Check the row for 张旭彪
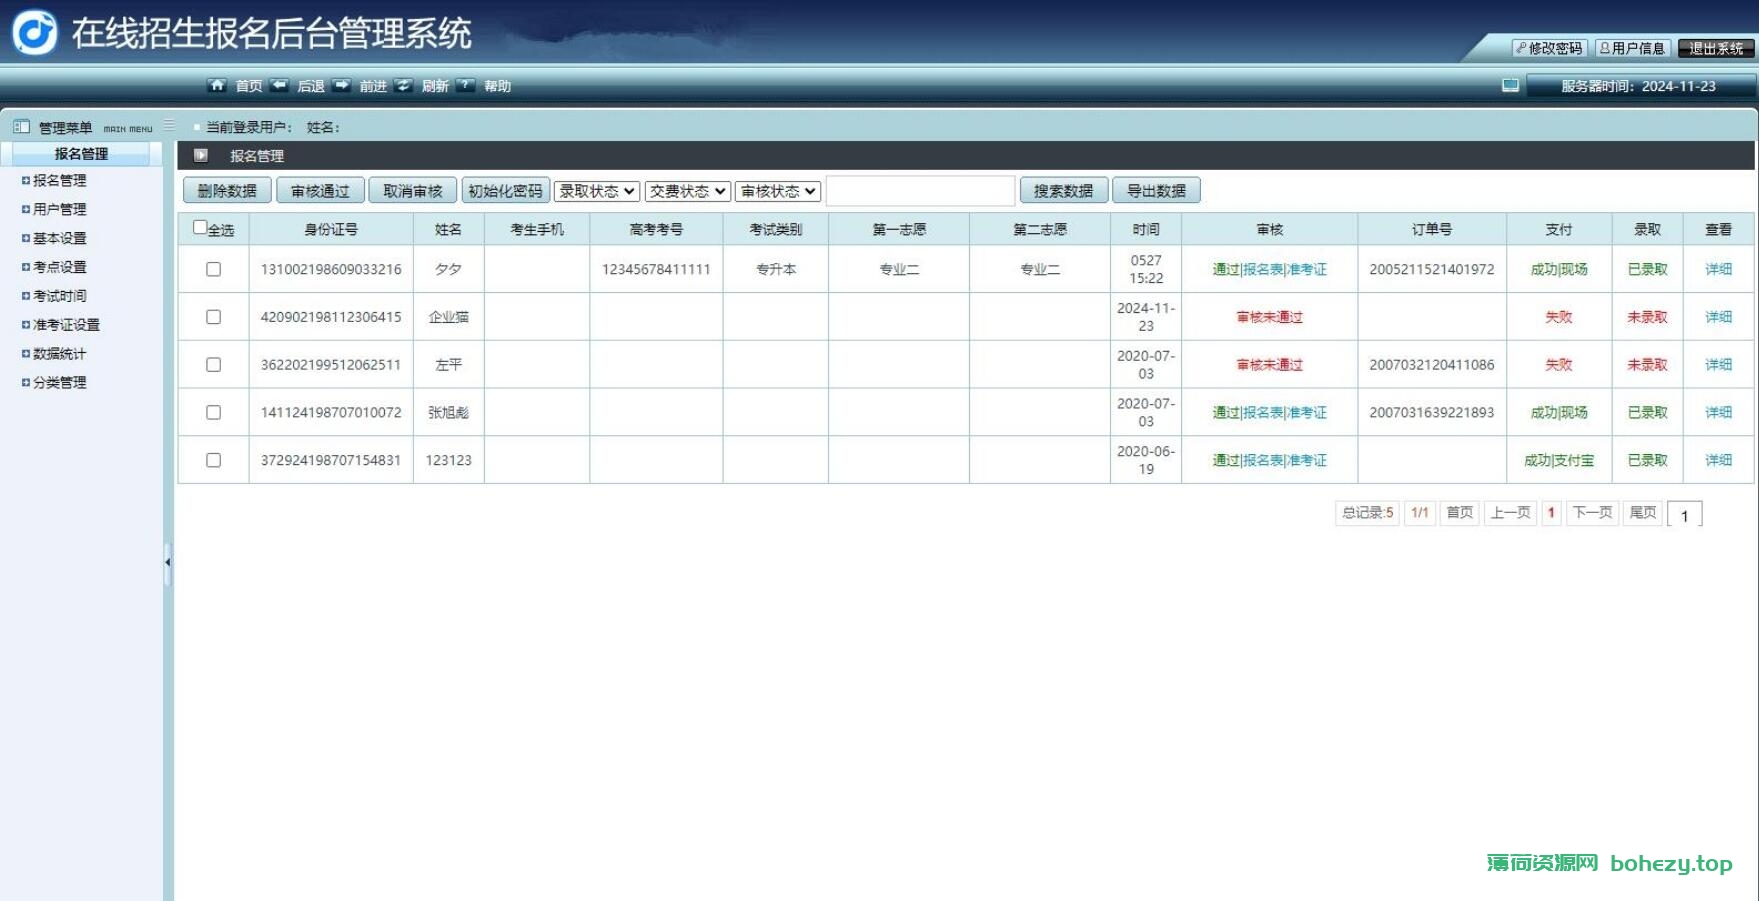 click(213, 412)
